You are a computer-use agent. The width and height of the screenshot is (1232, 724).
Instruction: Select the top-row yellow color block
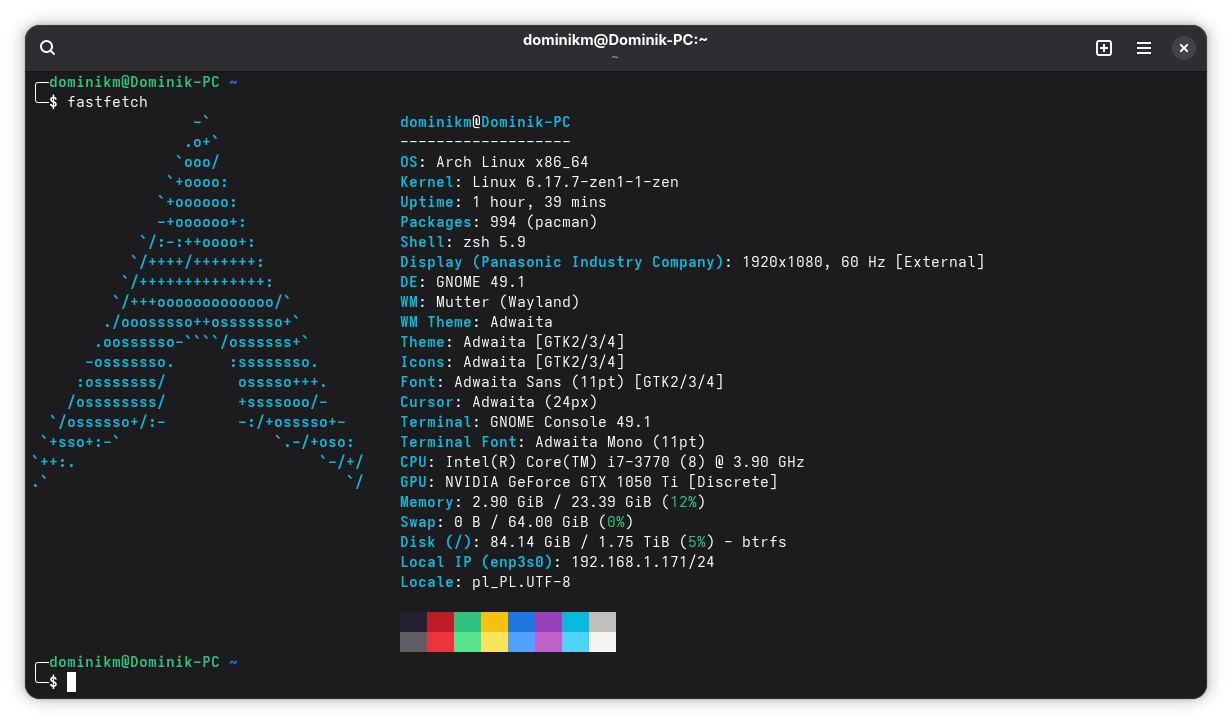tap(494, 622)
